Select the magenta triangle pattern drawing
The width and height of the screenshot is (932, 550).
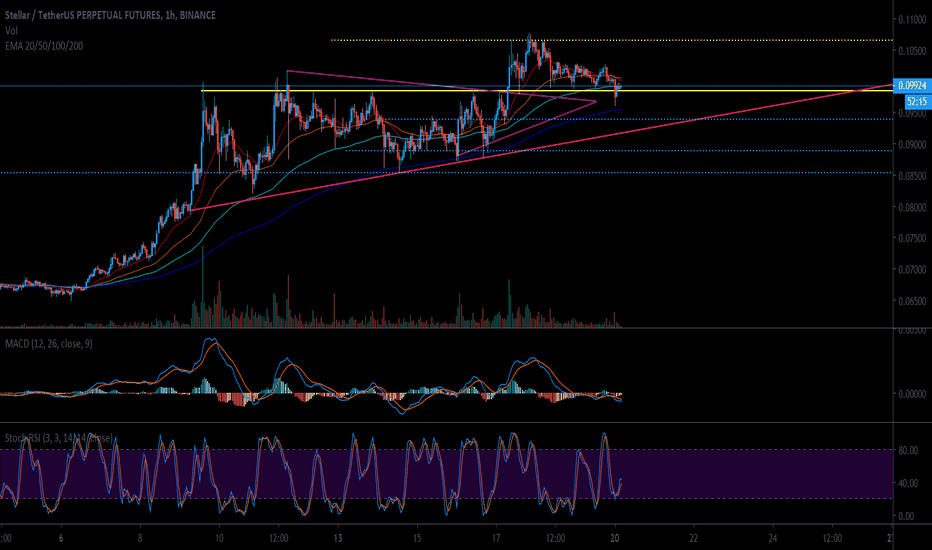point(441,113)
